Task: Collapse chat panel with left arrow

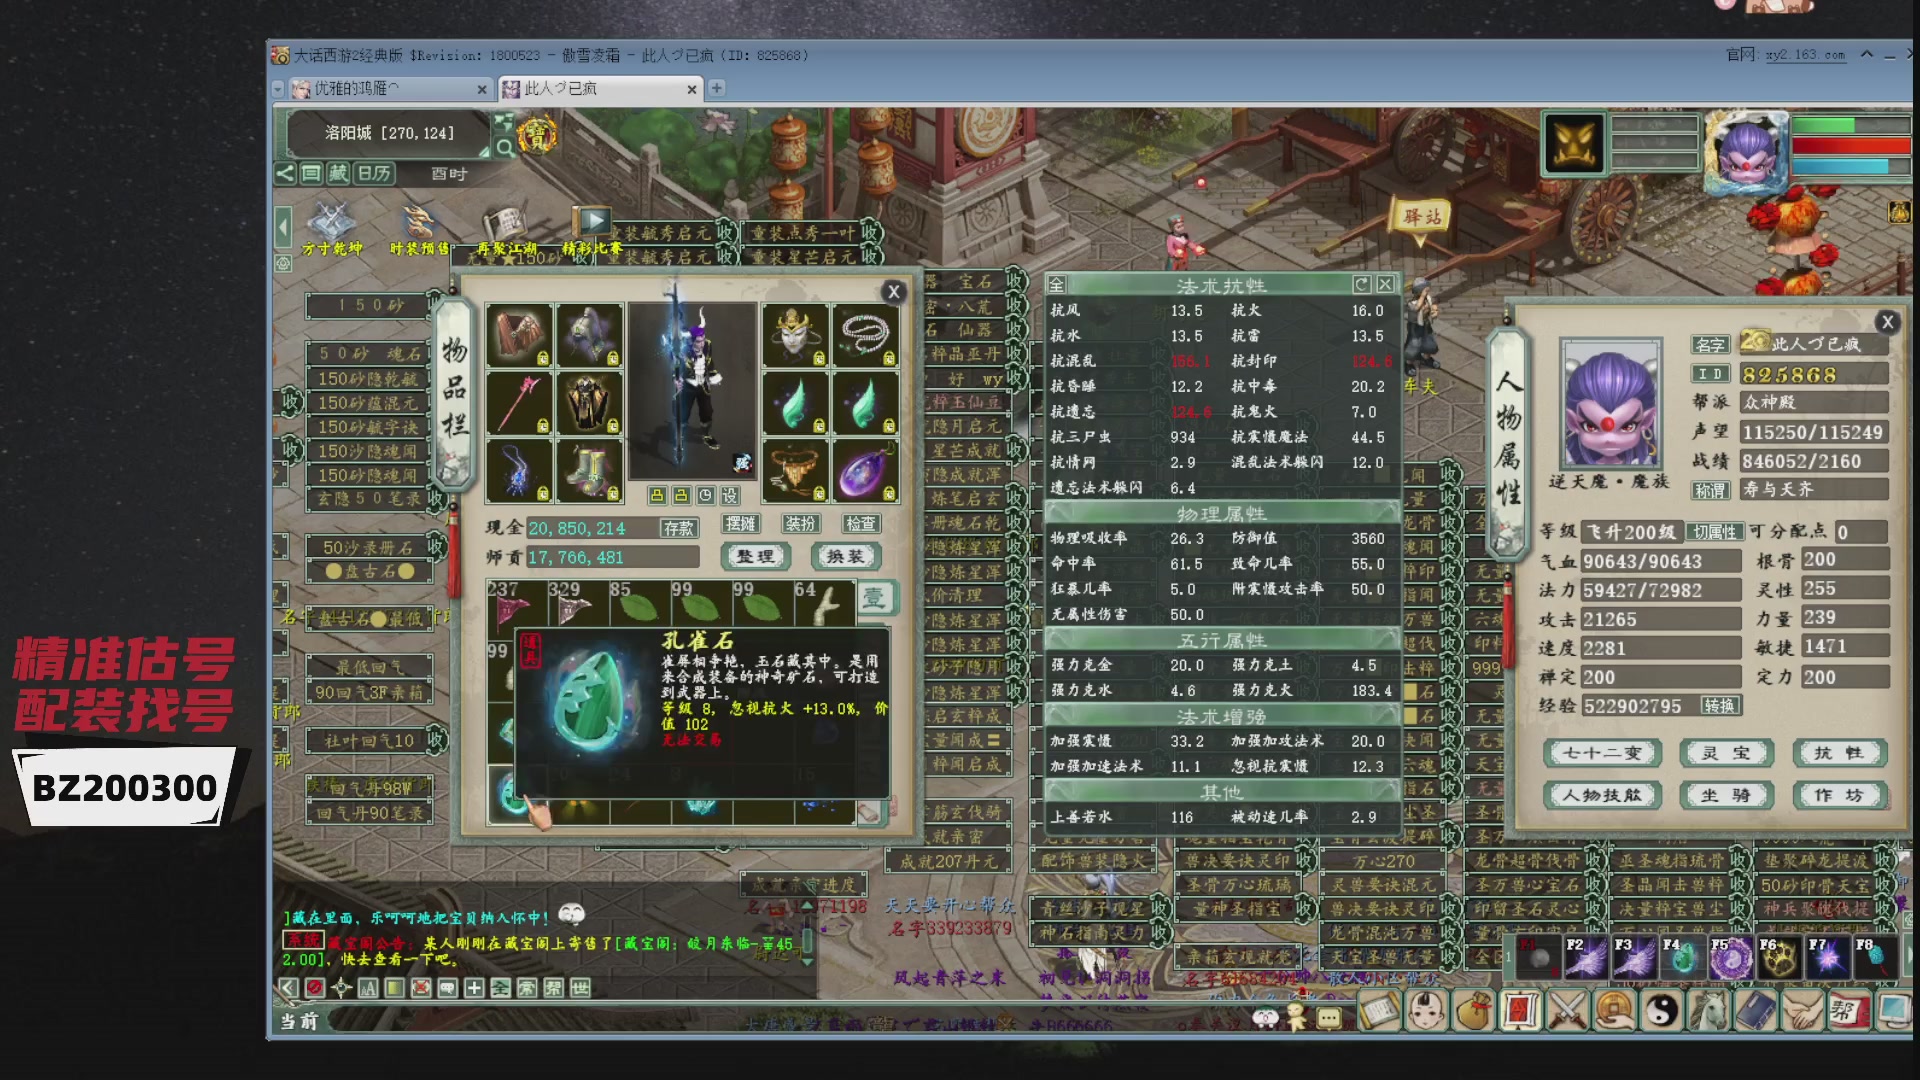Action: point(287,988)
